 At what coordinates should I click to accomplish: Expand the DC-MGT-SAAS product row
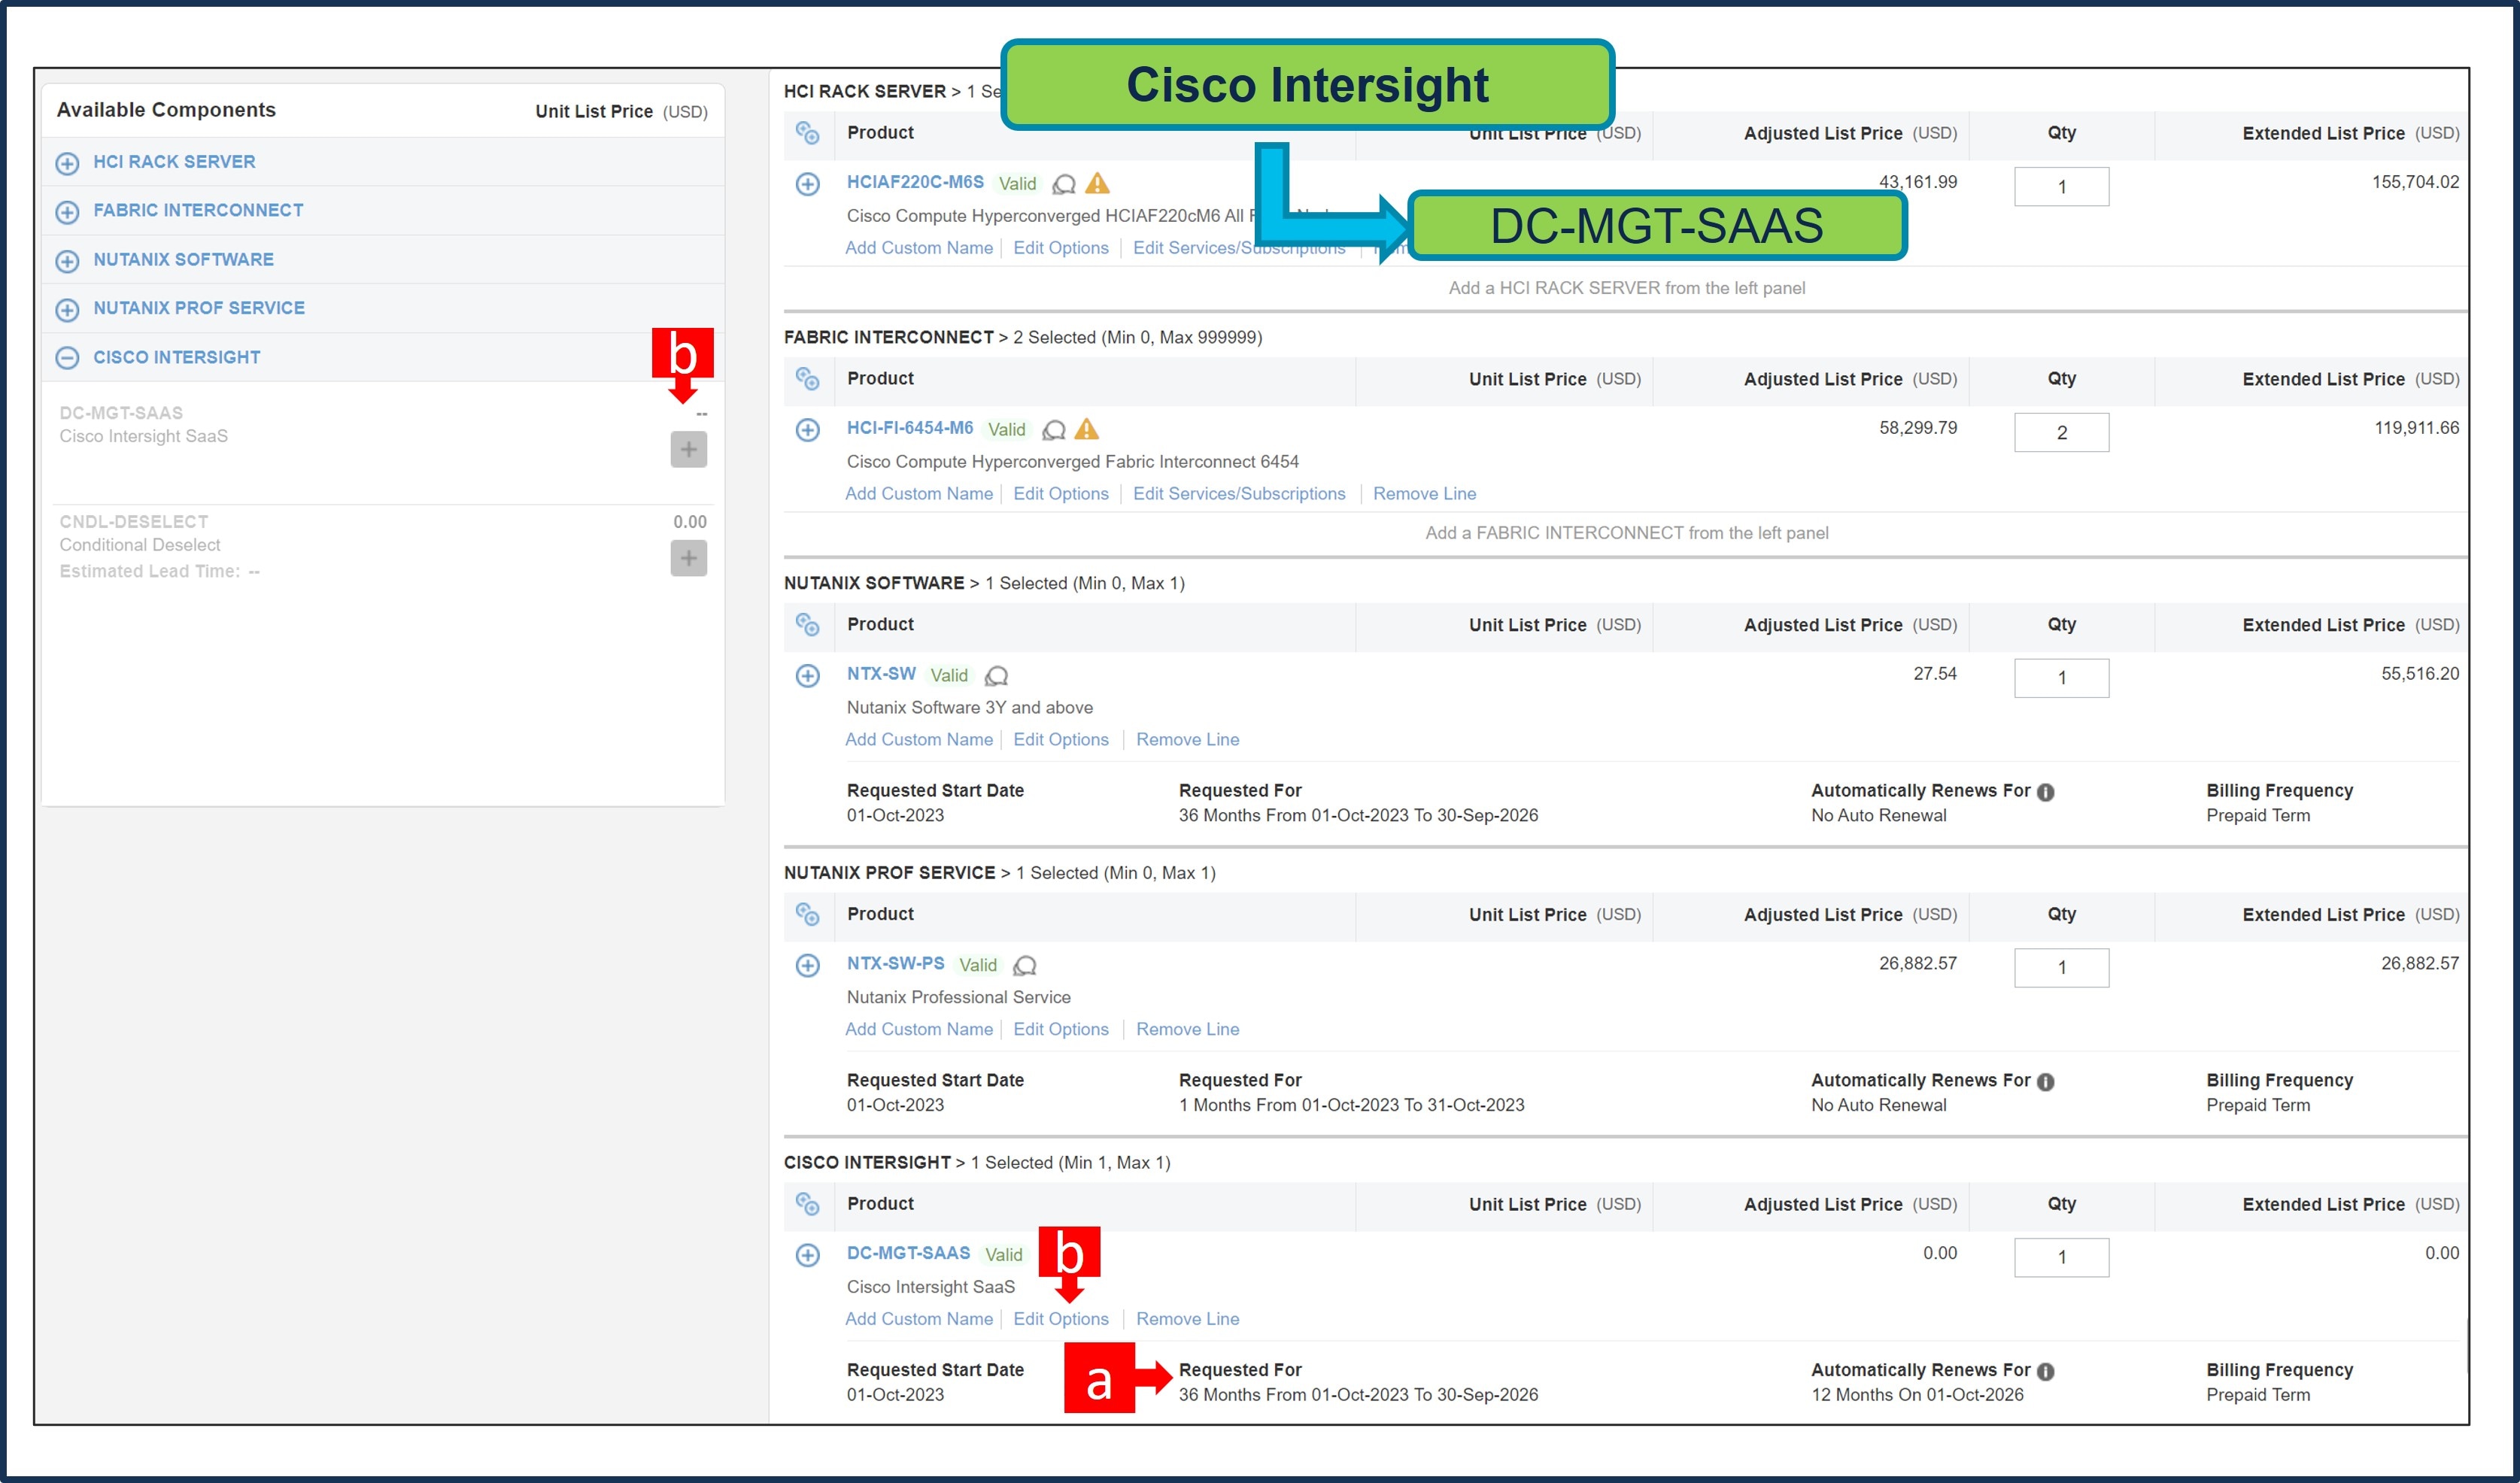(807, 1256)
